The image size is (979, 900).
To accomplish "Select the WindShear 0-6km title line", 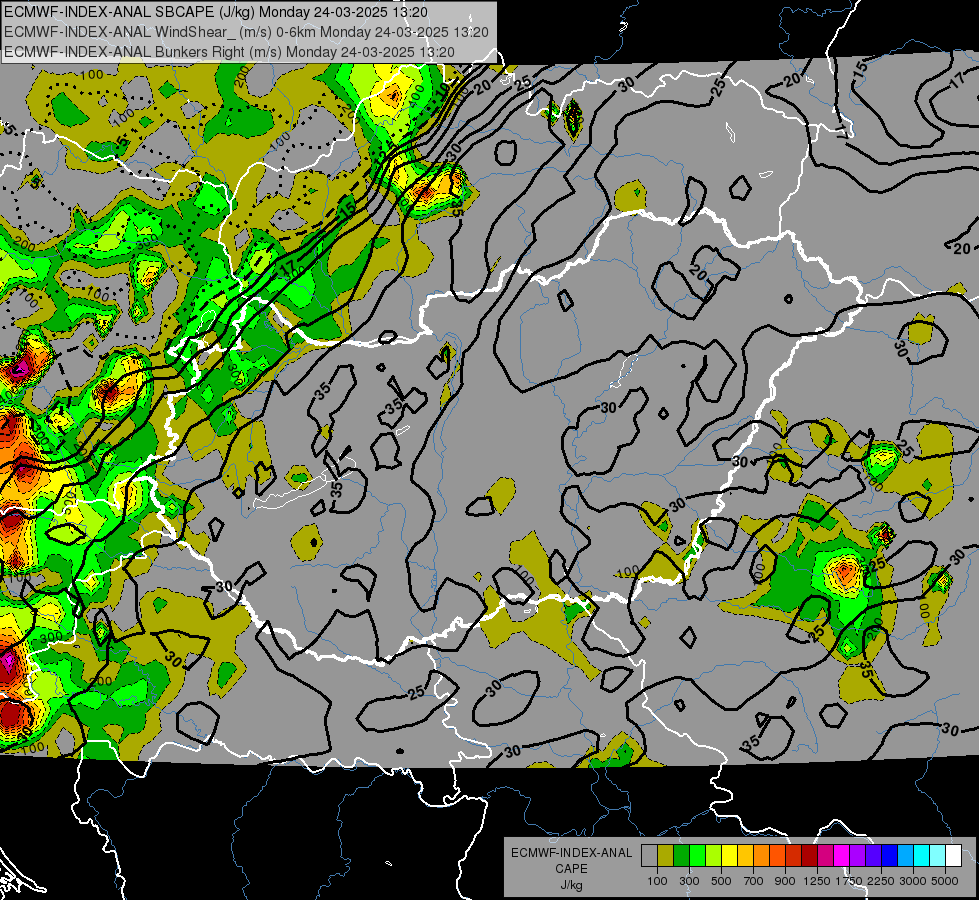I will click(246, 32).
